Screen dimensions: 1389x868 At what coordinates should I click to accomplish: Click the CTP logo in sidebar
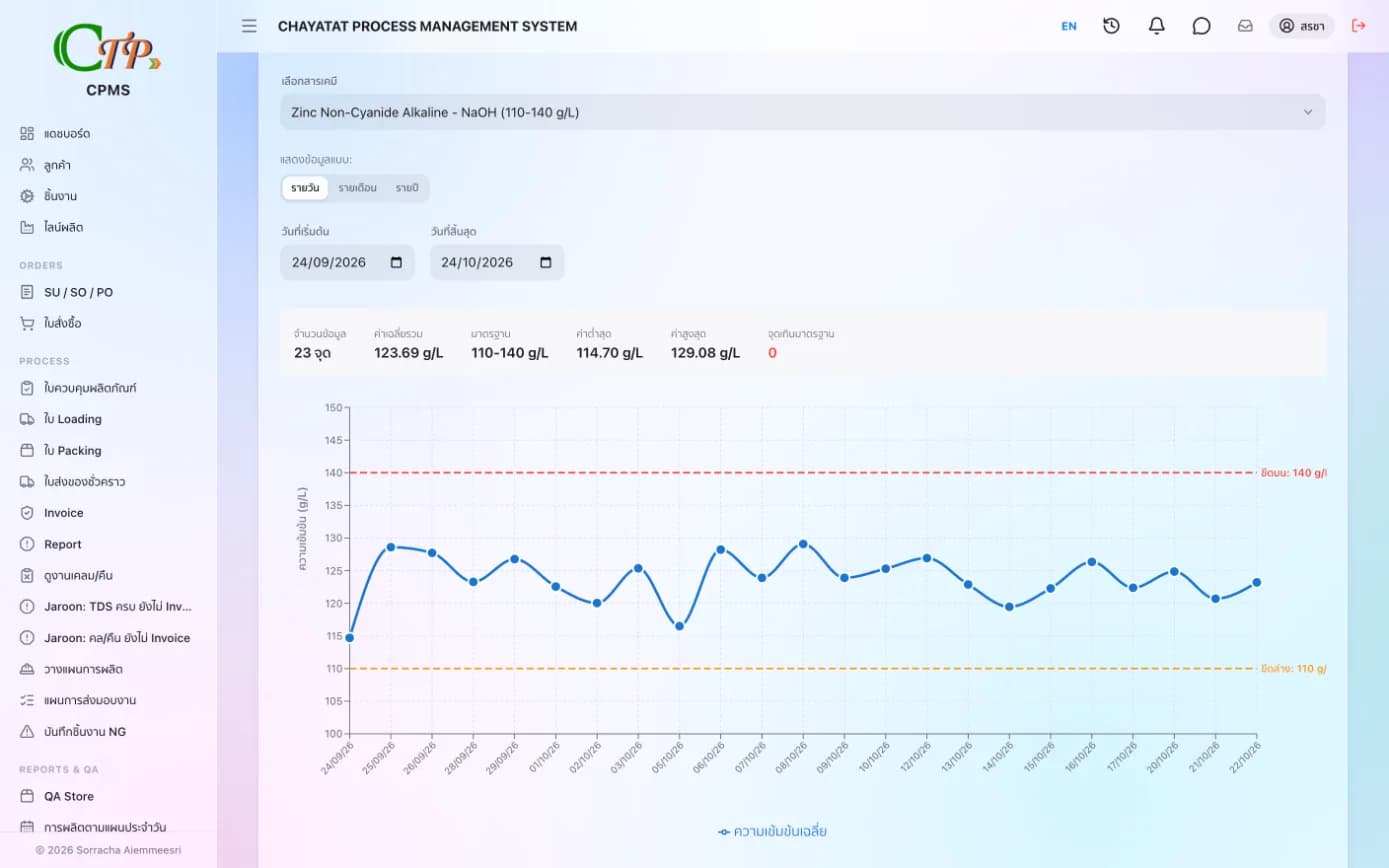tap(108, 48)
